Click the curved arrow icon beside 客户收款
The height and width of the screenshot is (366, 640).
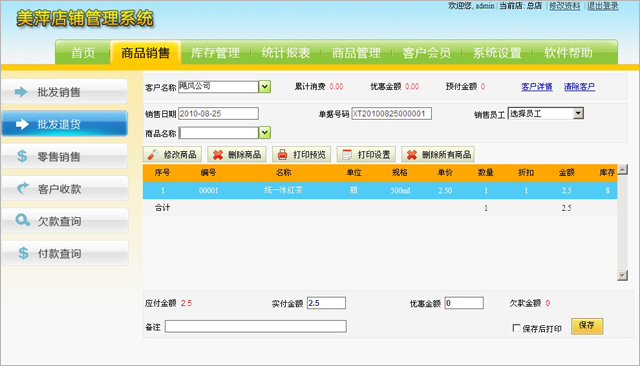(22, 188)
